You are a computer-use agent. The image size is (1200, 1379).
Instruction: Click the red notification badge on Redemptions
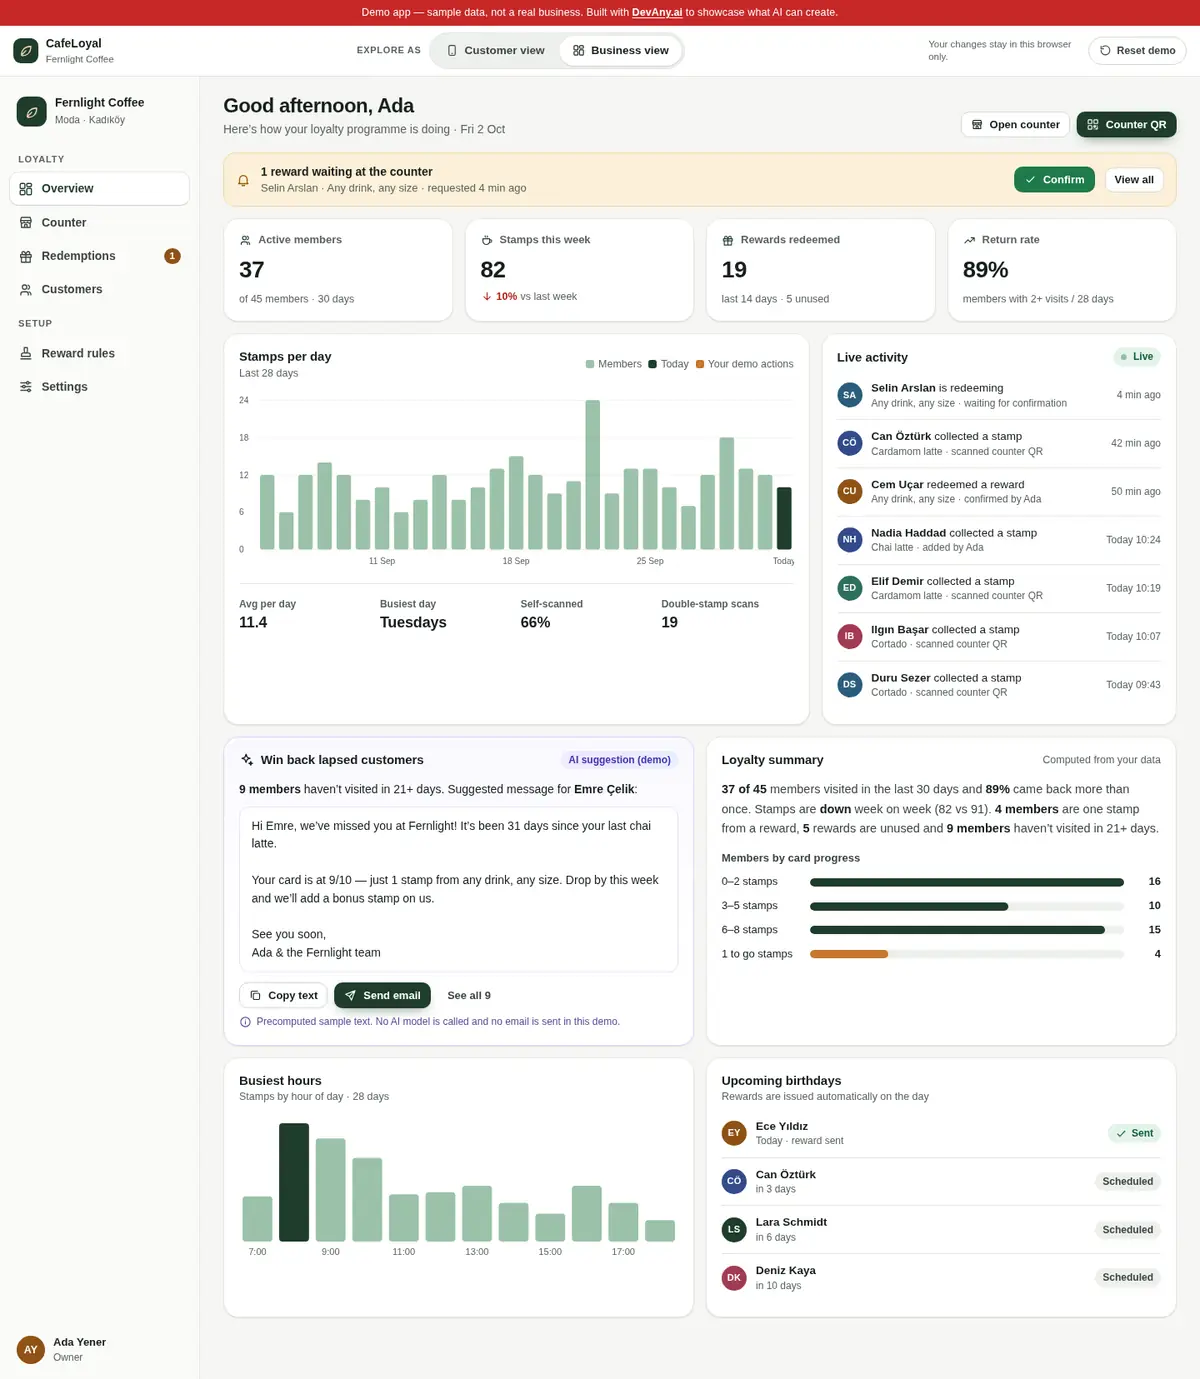(172, 256)
